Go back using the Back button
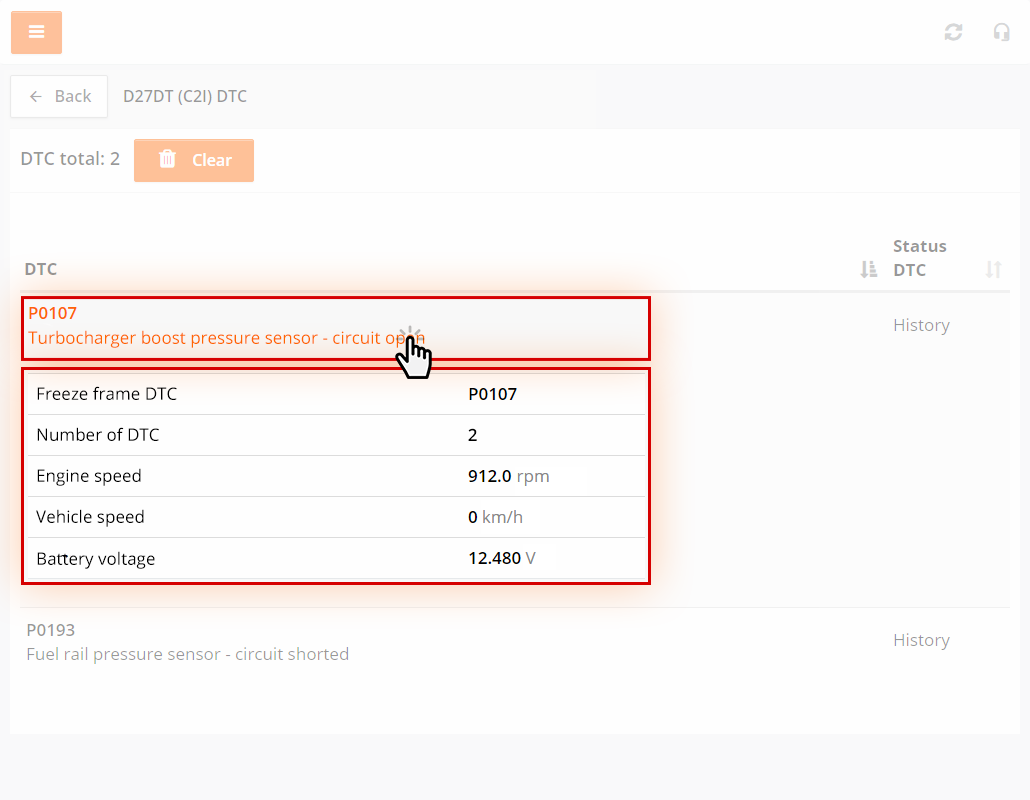Image resolution: width=1030 pixels, height=800 pixels. point(59,96)
